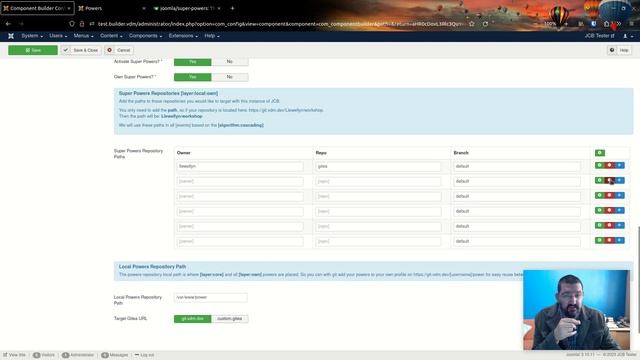Click the 'Local Powers Repository Path' heading
640x360 pixels.
coord(152,267)
